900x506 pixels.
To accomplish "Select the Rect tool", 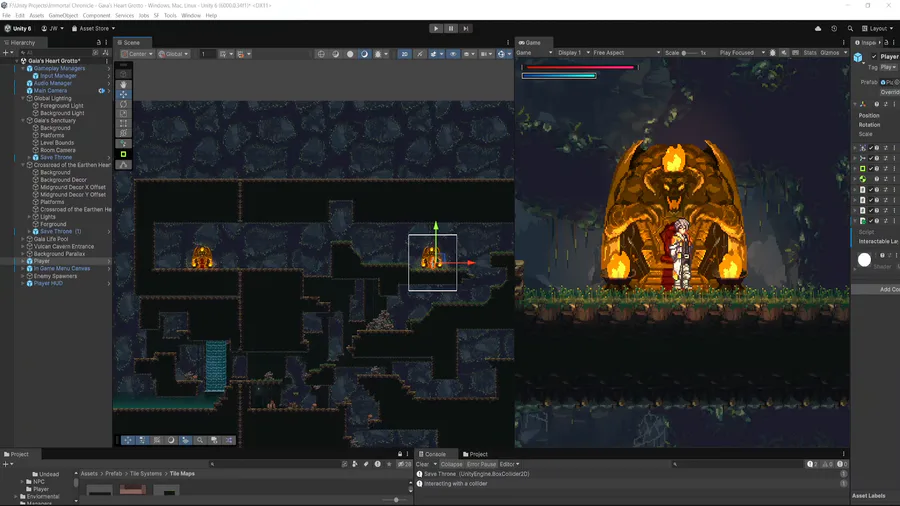I will point(123,123).
